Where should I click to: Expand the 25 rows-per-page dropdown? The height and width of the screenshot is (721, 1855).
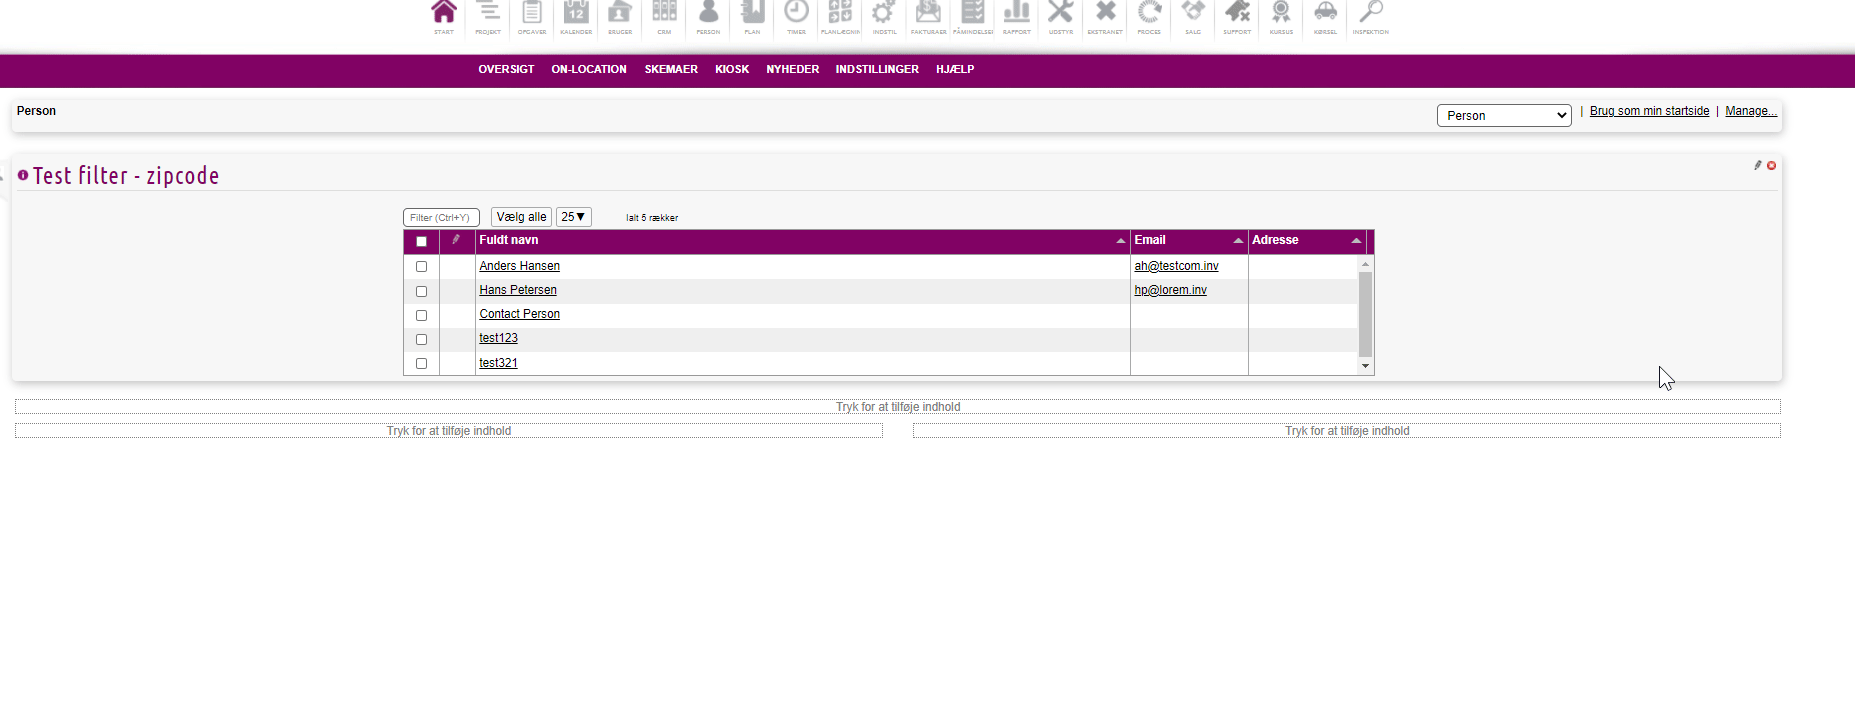click(573, 217)
